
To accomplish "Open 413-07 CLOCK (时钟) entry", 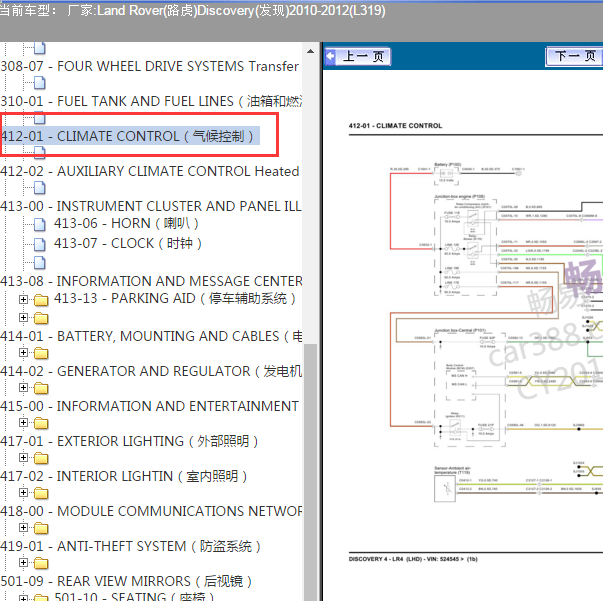I will 128,243.
